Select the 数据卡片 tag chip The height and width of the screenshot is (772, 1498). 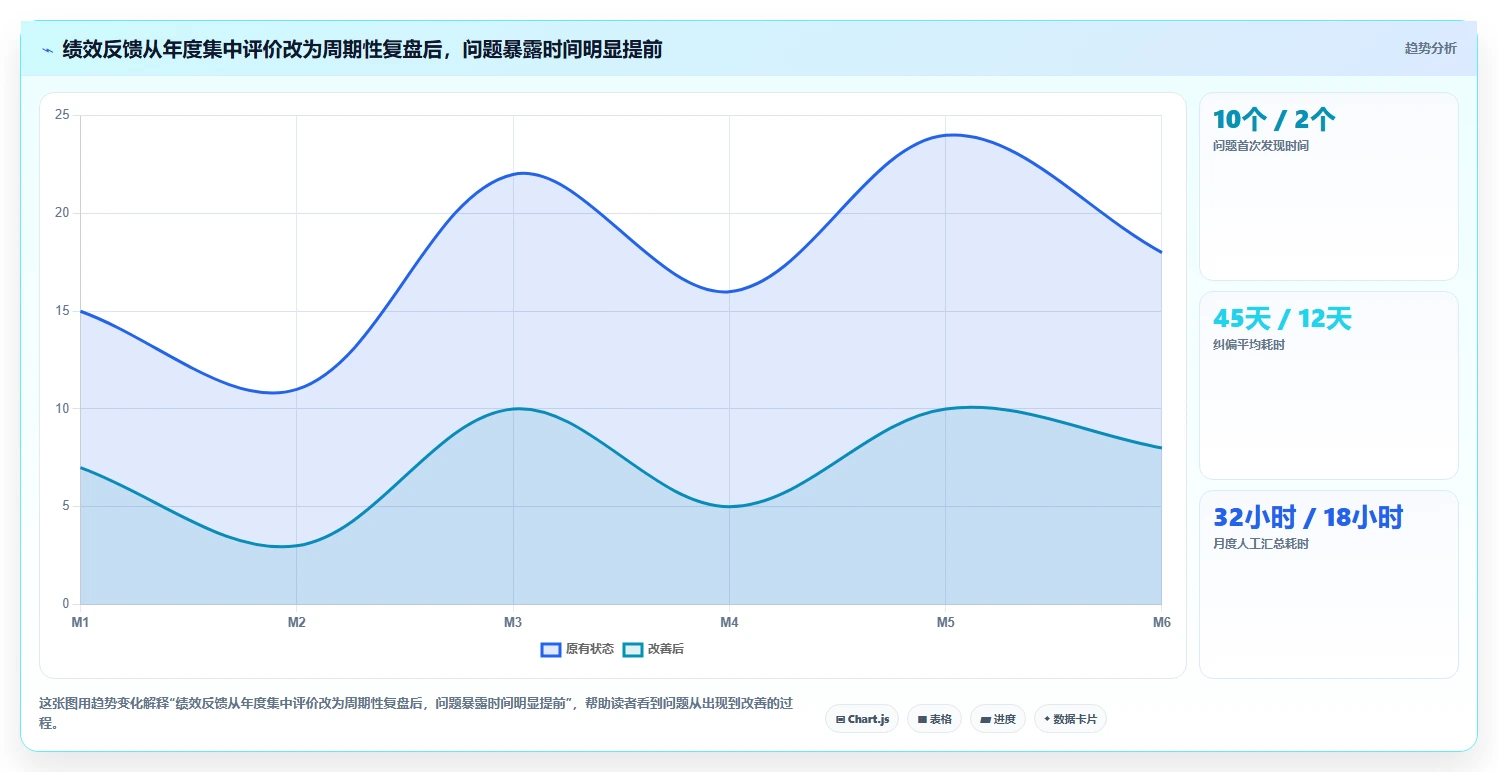(x=1070, y=719)
